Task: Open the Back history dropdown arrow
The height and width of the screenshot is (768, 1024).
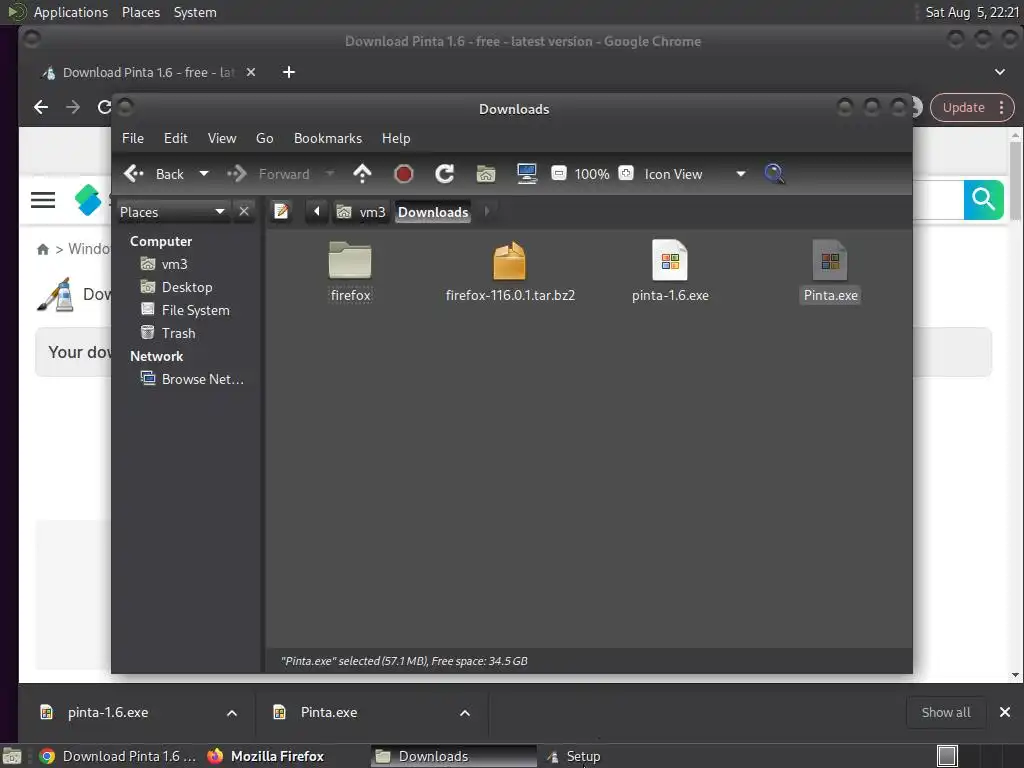Action: tap(204, 174)
